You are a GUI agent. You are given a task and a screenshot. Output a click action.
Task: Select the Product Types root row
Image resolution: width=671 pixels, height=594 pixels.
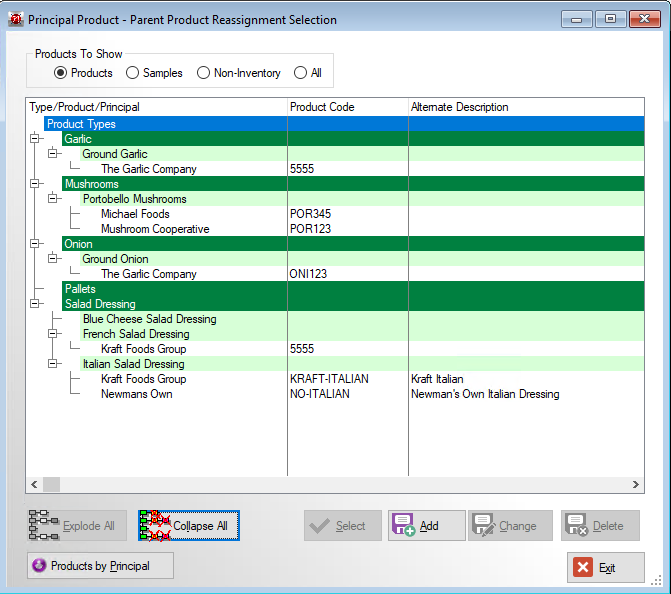344,124
